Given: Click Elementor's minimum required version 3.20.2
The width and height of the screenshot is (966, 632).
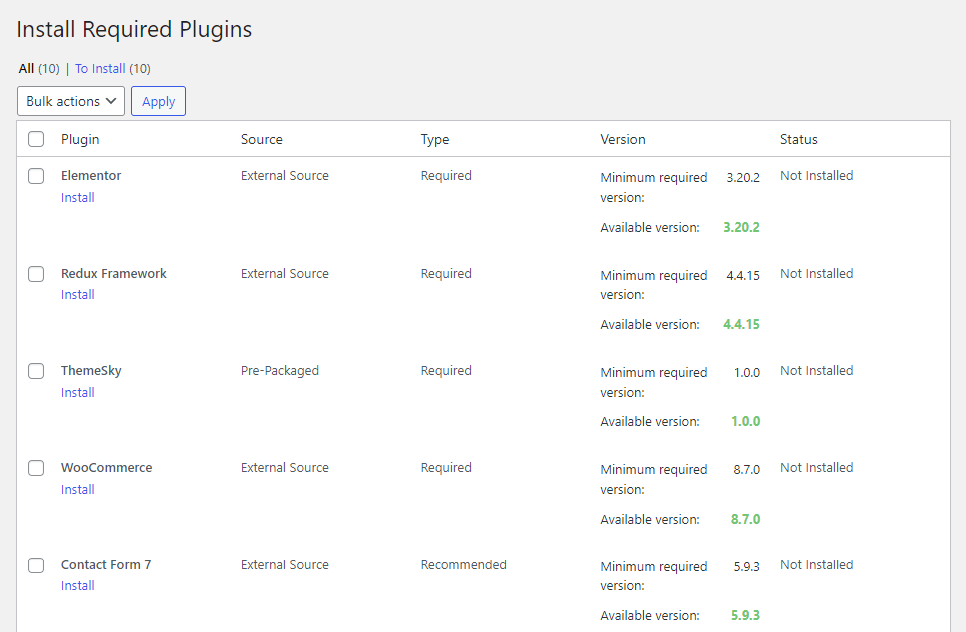Looking at the screenshot, I should coord(743,177).
